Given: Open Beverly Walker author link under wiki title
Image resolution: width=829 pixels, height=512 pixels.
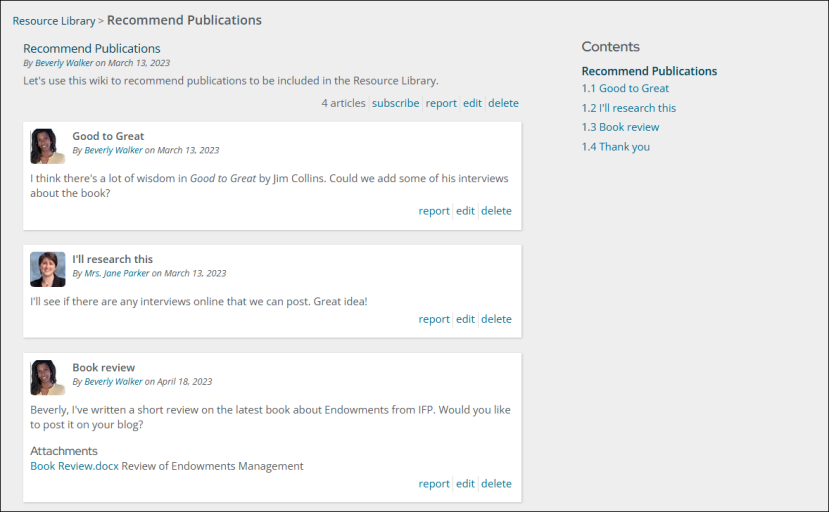Looking at the screenshot, I should coord(64,63).
